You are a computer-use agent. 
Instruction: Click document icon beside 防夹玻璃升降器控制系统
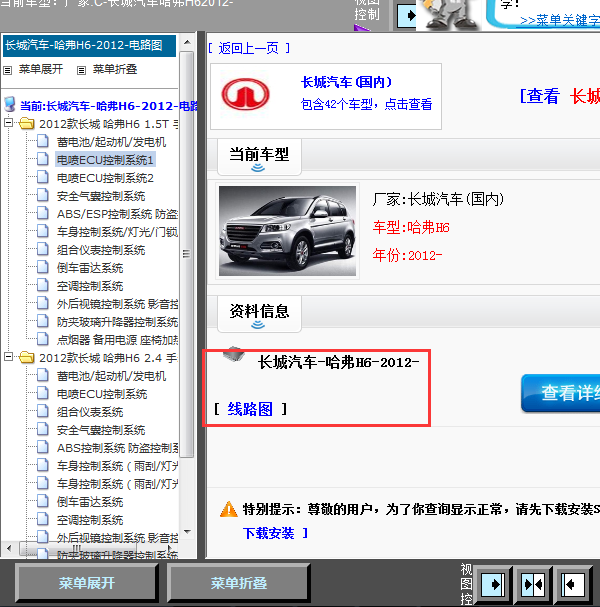pyautogui.click(x=43, y=321)
